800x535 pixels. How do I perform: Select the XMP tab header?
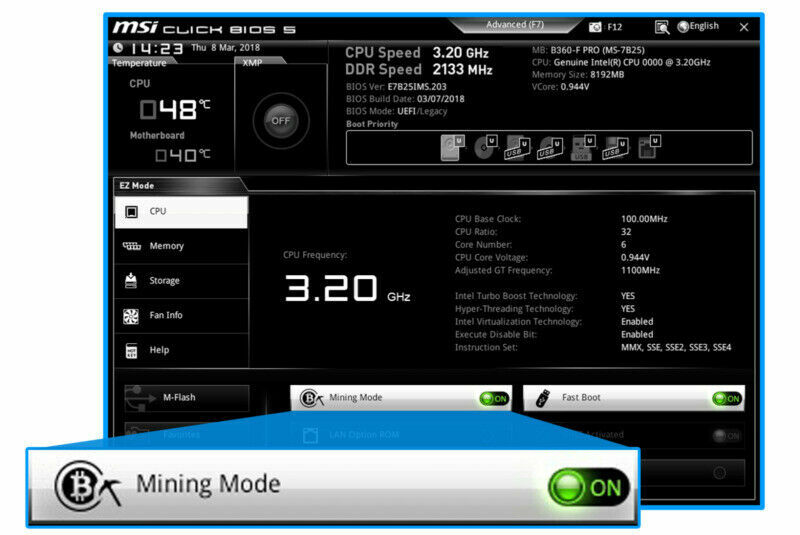[260, 62]
